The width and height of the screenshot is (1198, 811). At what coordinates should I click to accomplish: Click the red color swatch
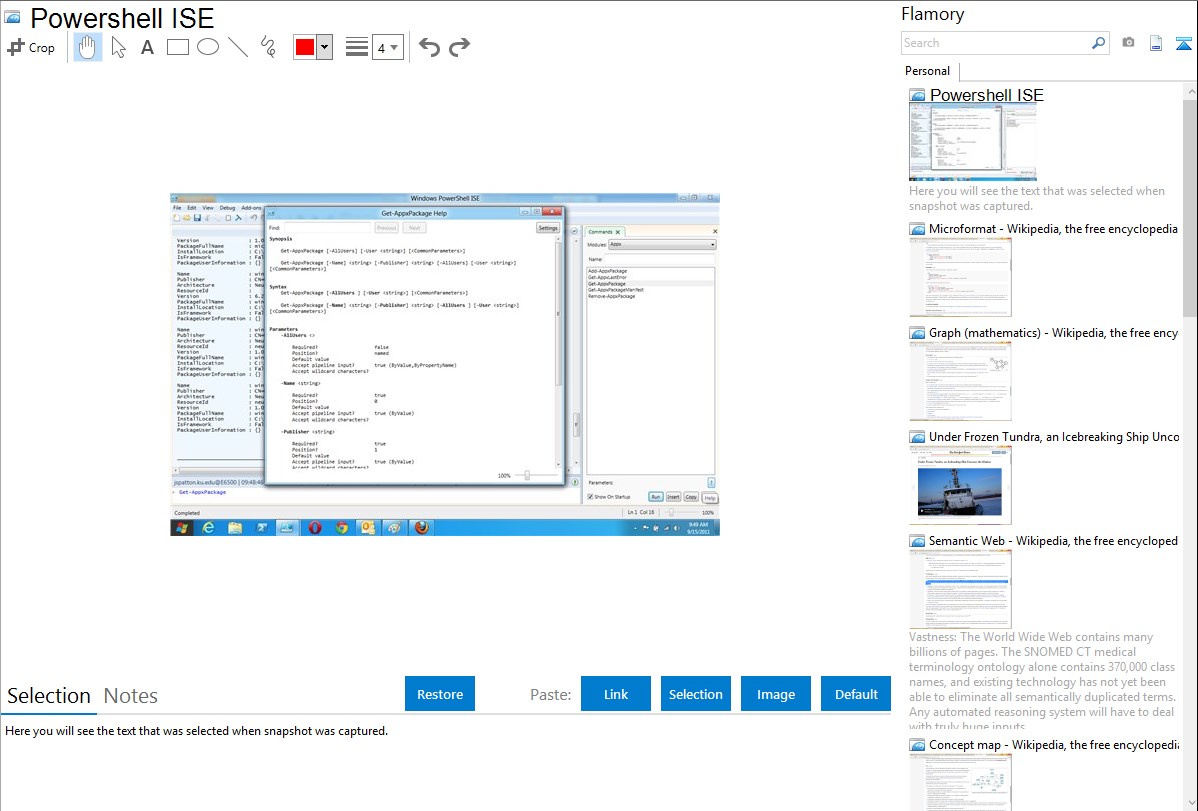click(x=305, y=47)
